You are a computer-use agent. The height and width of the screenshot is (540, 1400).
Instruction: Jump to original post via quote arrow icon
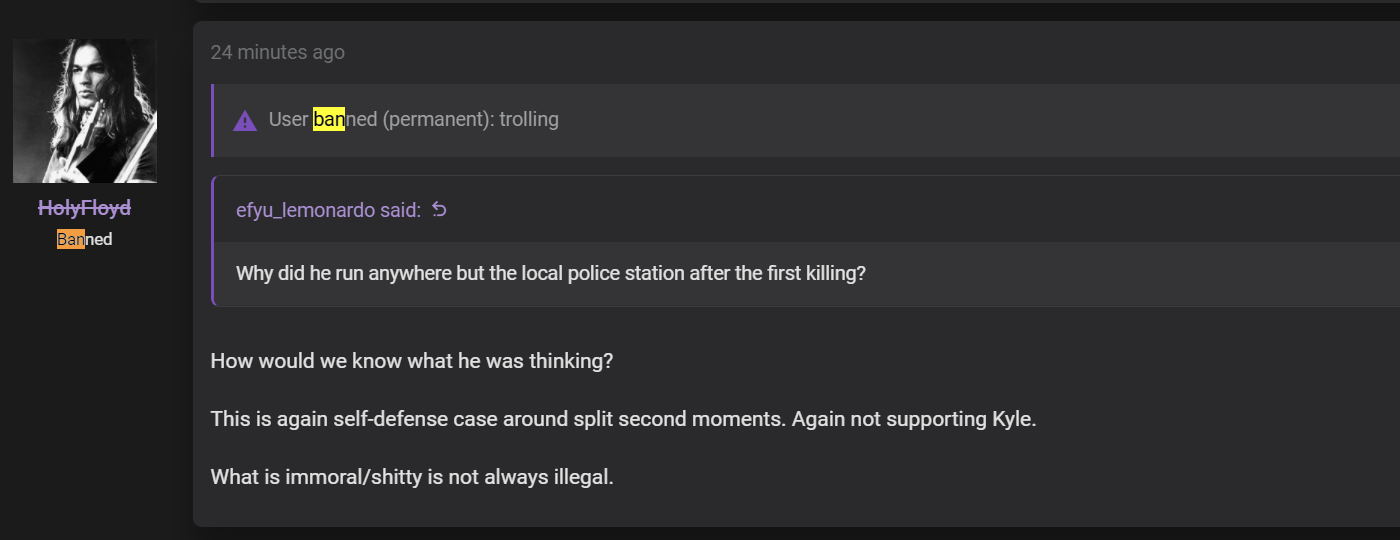click(439, 210)
